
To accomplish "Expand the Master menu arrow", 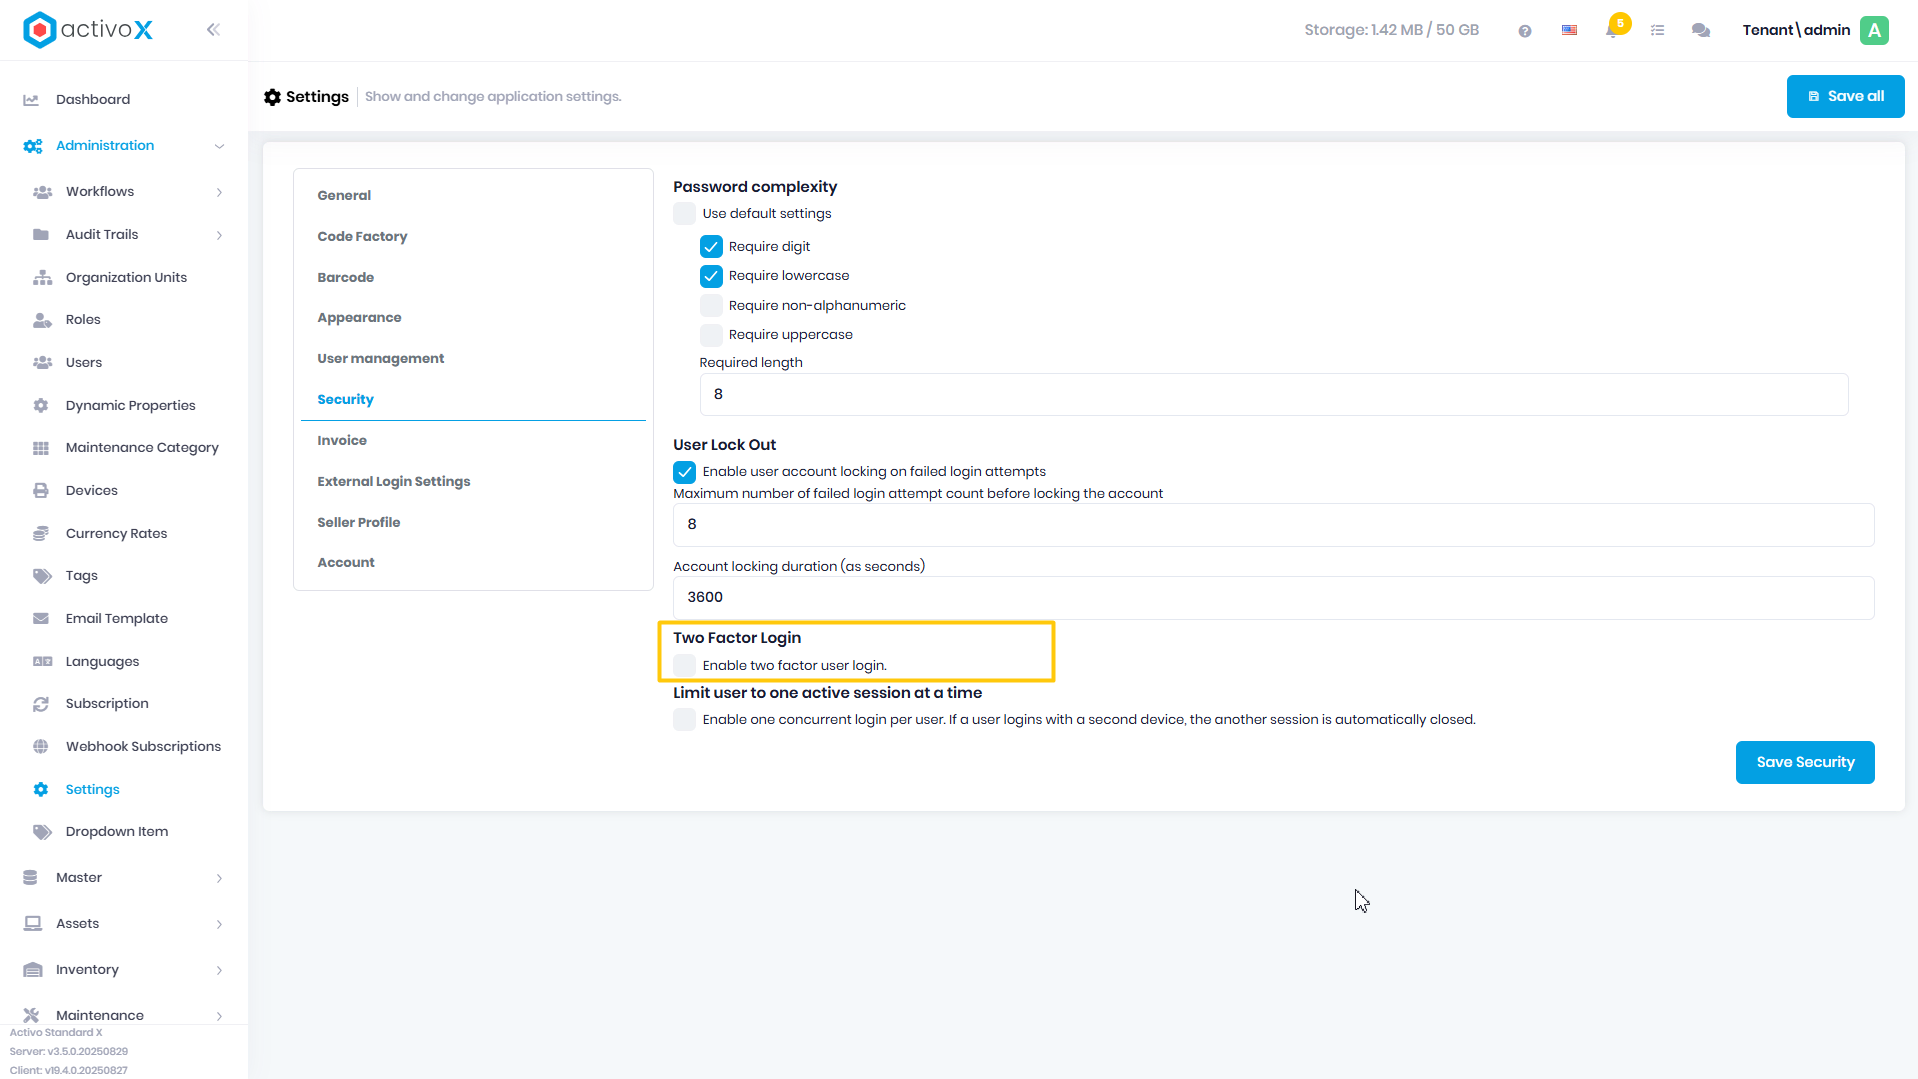I will [219, 878].
